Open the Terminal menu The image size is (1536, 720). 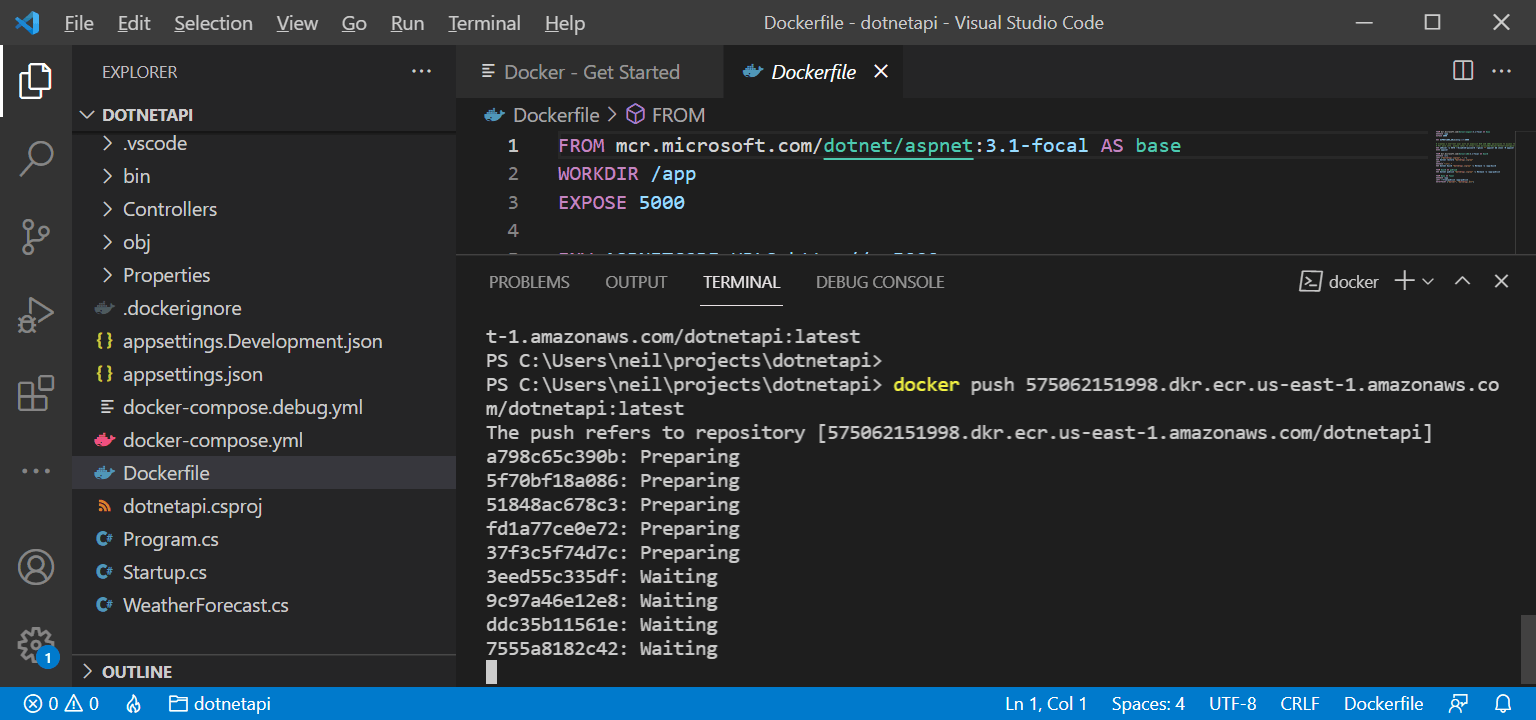[x=484, y=23]
